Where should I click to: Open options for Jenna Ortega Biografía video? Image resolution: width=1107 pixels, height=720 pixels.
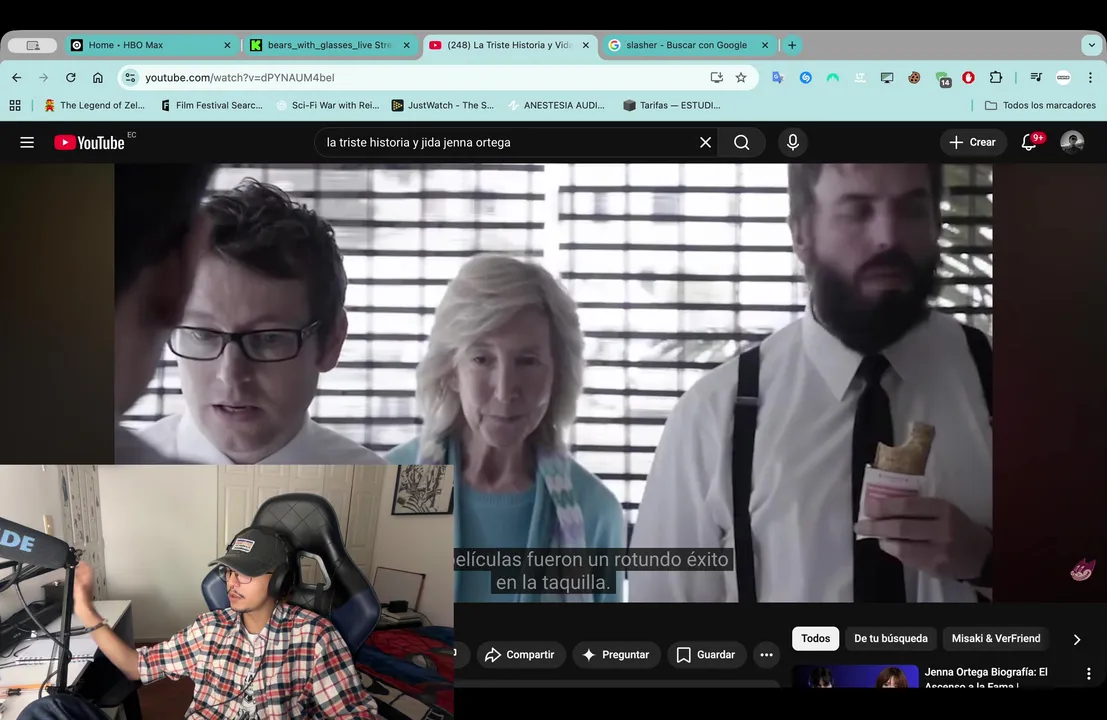[1089, 674]
